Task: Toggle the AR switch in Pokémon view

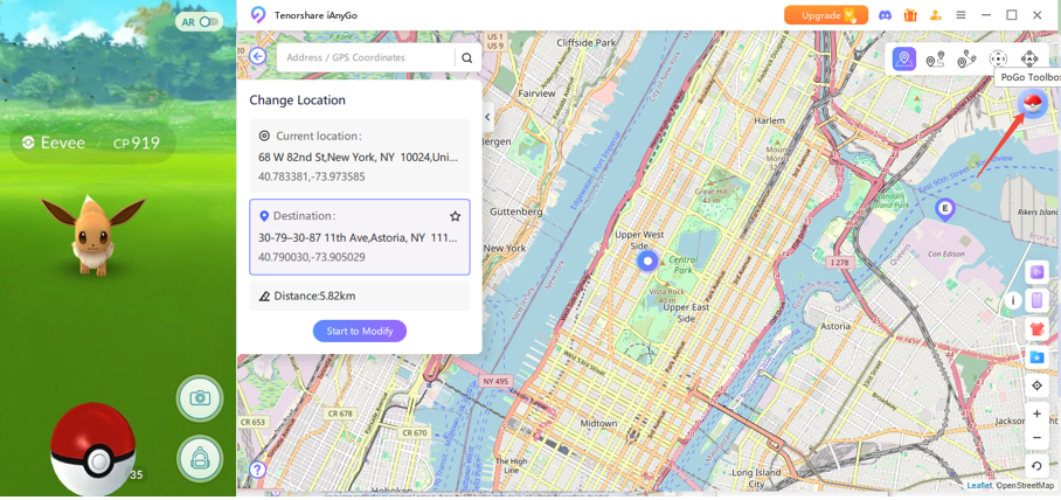Action: point(199,21)
